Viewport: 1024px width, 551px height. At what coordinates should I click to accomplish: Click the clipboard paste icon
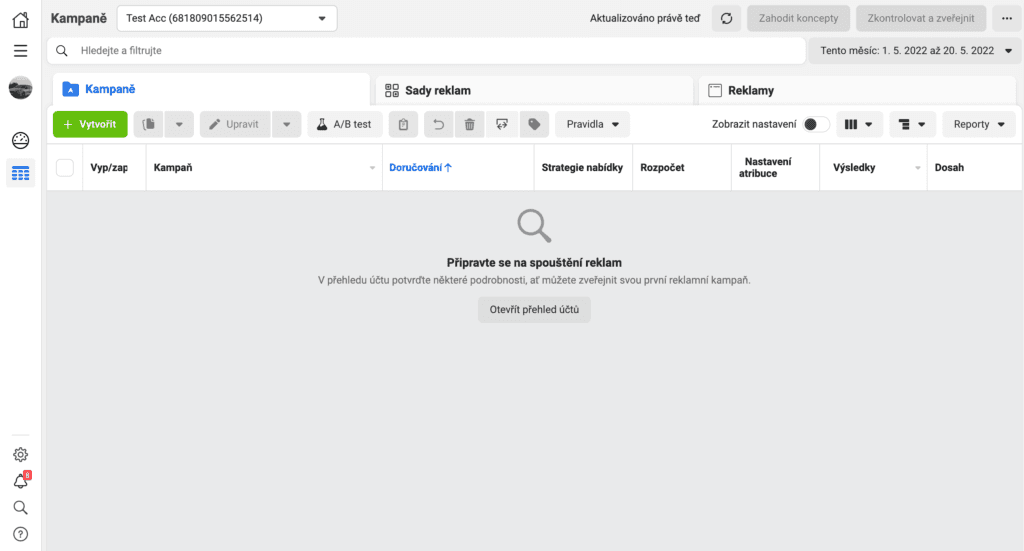point(403,124)
